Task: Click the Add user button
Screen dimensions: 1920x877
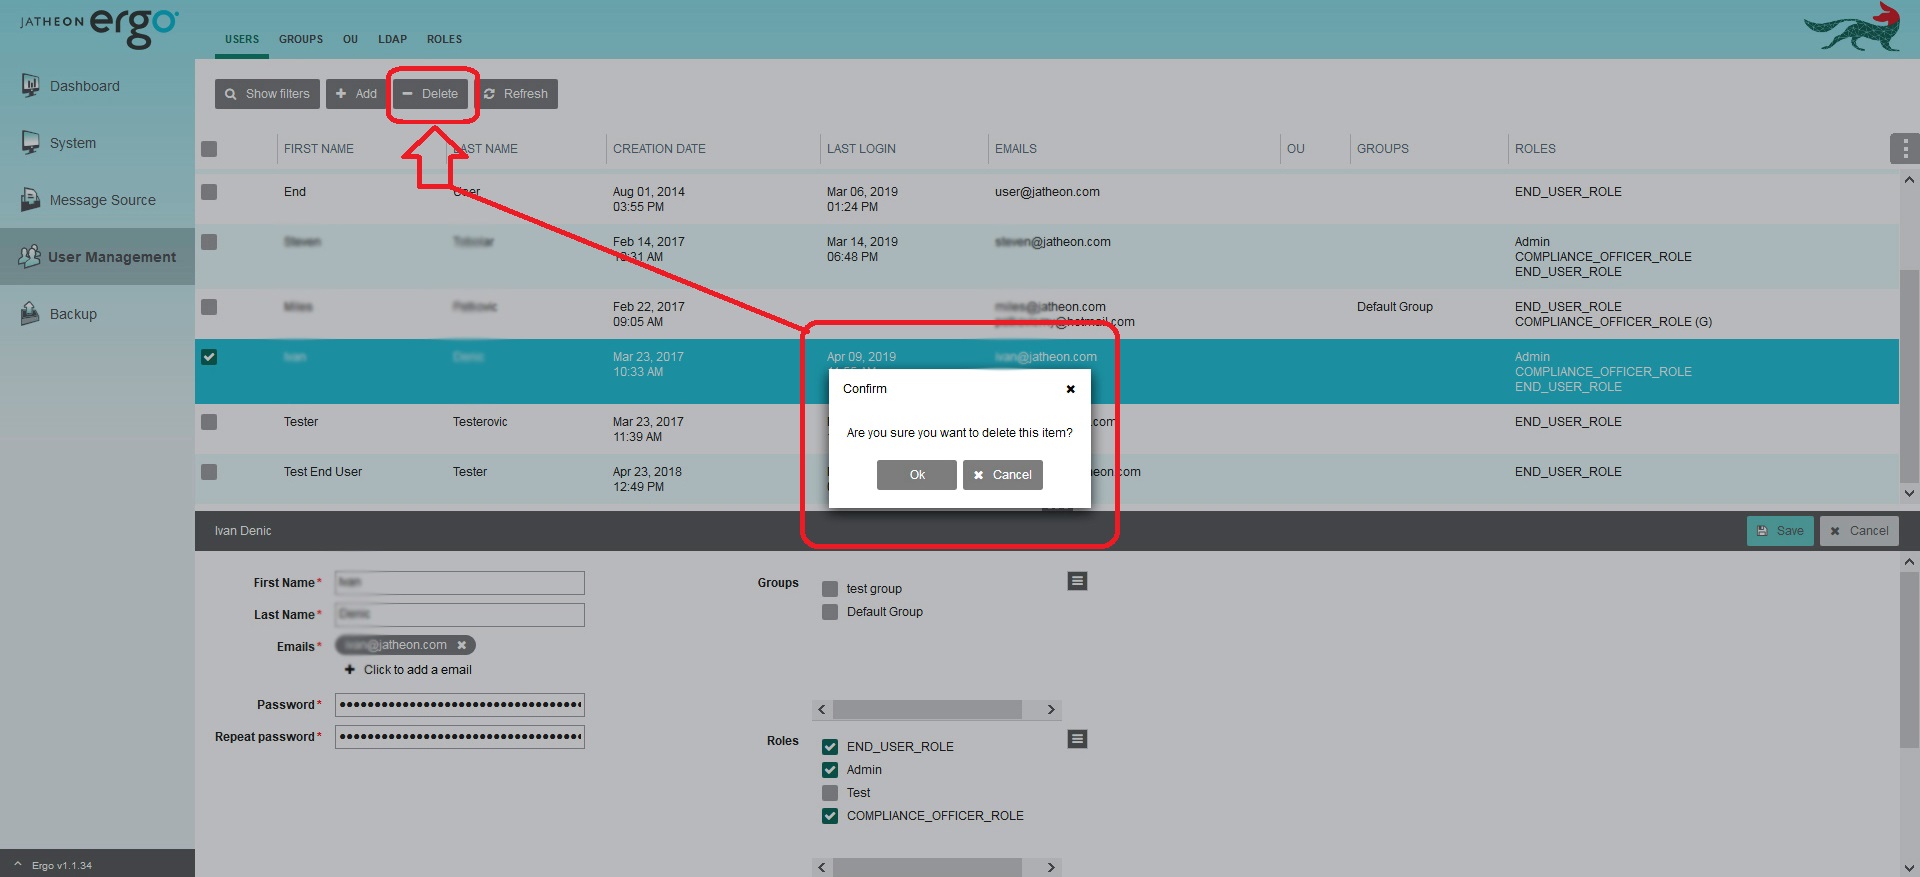Action: point(356,94)
